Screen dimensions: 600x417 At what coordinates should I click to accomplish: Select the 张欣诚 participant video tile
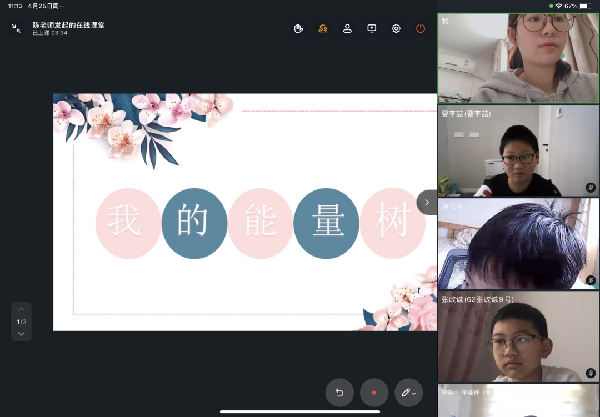click(518, 337)
